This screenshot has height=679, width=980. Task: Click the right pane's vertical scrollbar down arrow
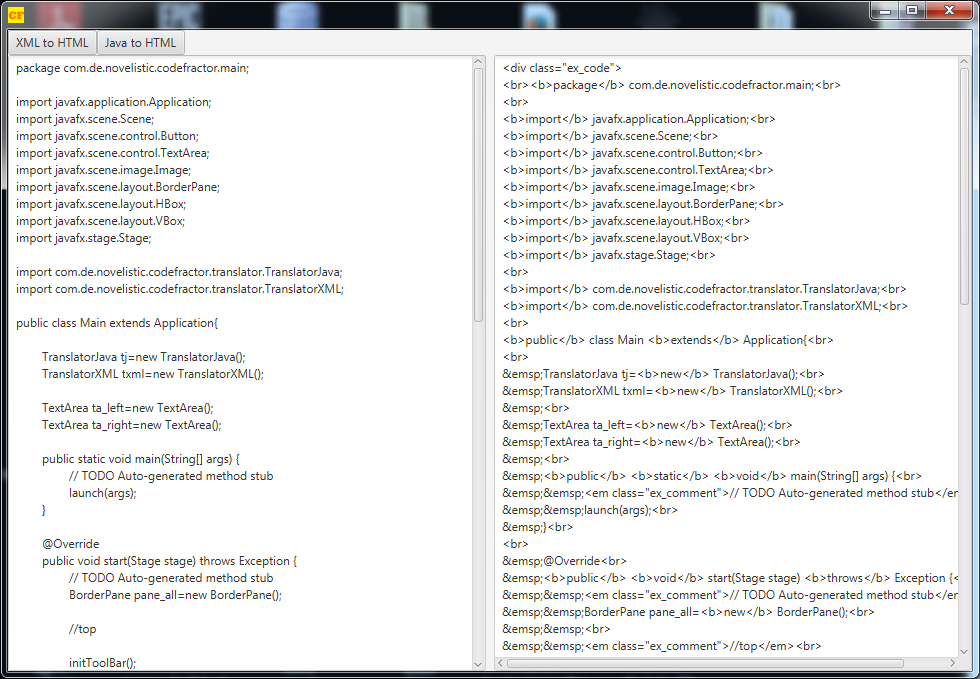[964, 649]
